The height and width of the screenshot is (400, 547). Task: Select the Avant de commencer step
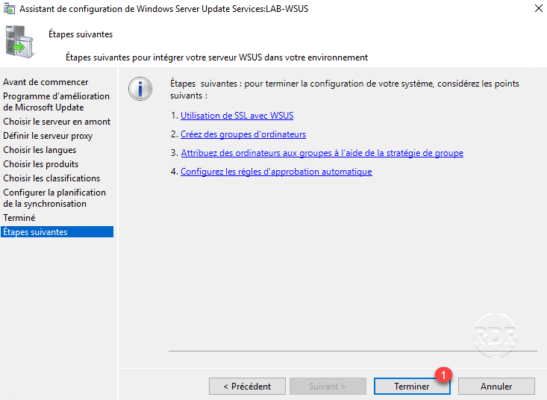tap(46, 82)
